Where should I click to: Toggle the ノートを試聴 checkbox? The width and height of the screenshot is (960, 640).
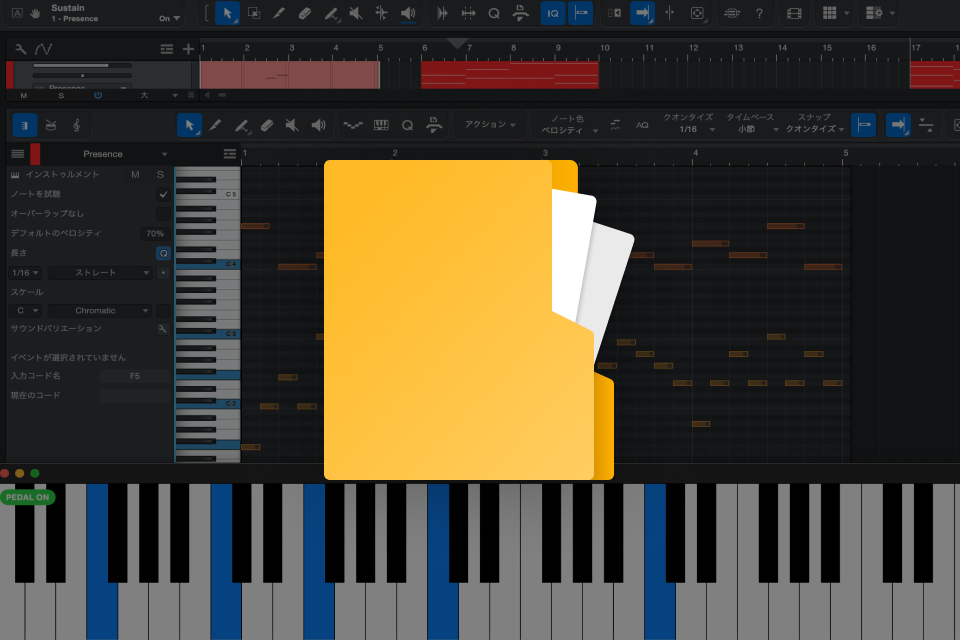pos(163,194)
